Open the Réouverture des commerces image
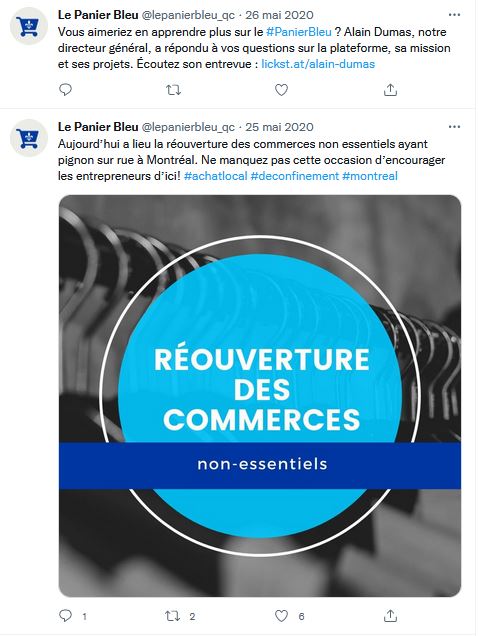Image resolution: width=479 pixels, height=636 pixels. [x=260, y=396]
